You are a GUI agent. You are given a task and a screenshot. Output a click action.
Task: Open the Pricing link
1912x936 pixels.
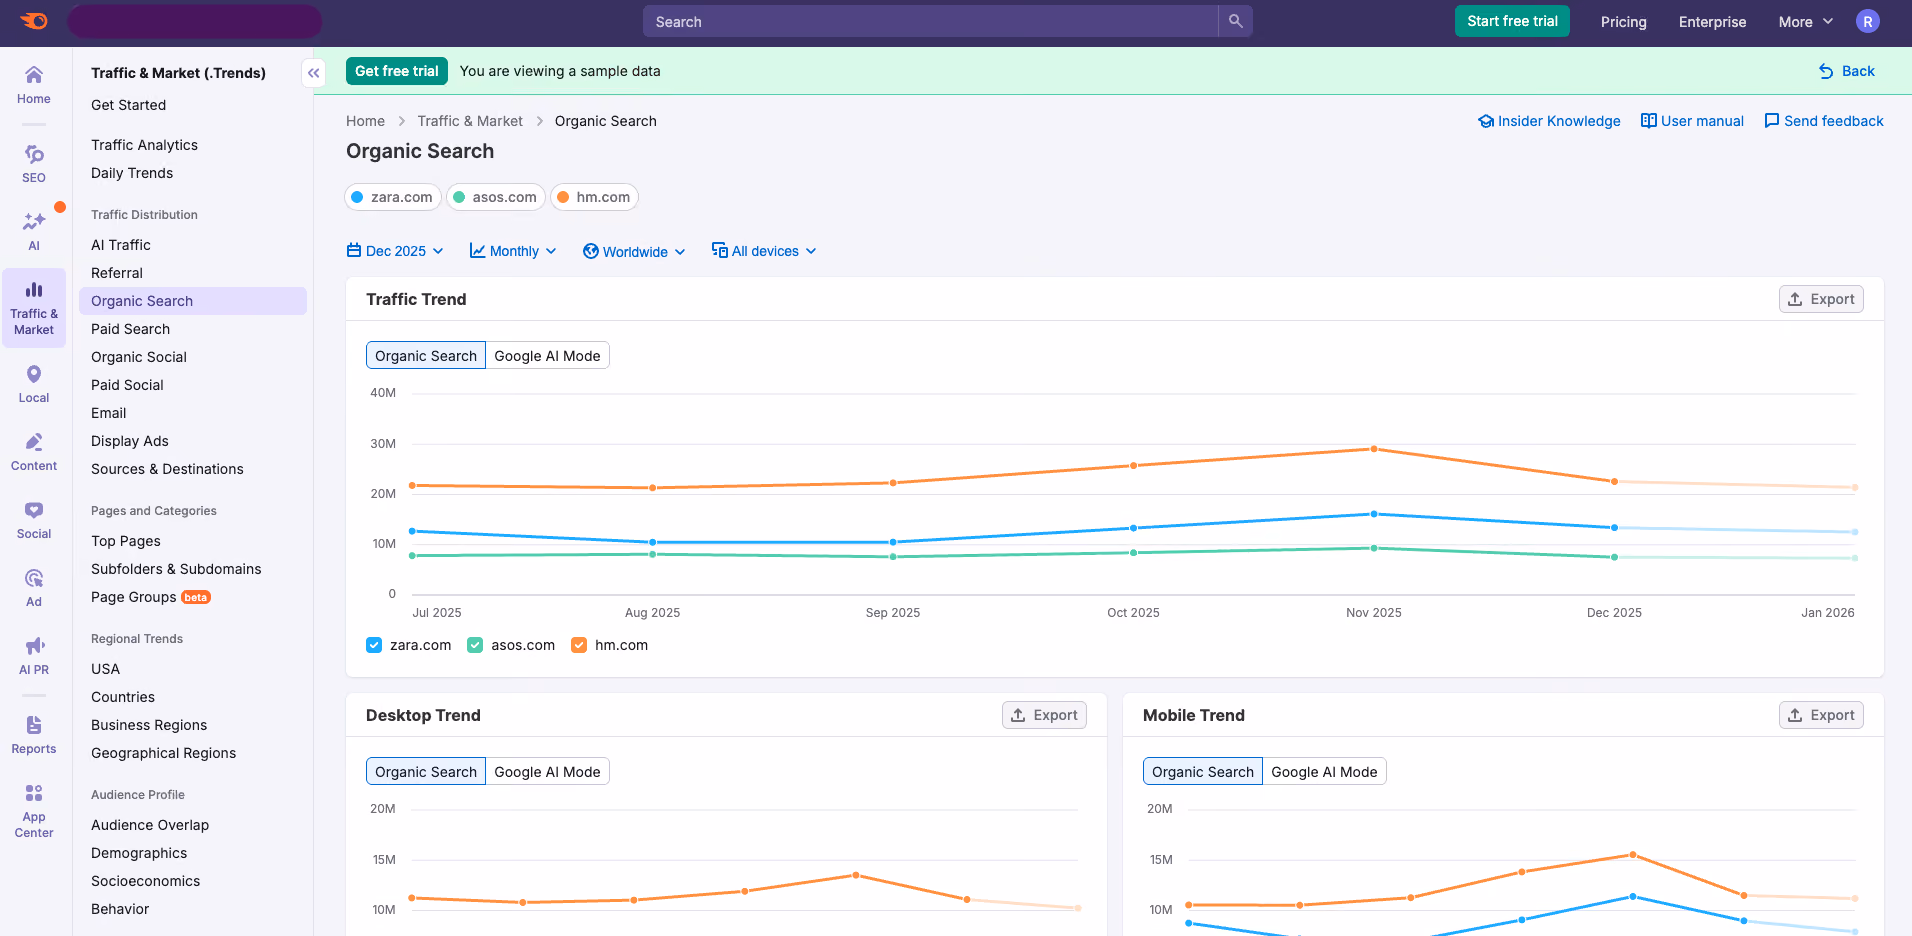pyautogui.click(x=1623, y=21)
